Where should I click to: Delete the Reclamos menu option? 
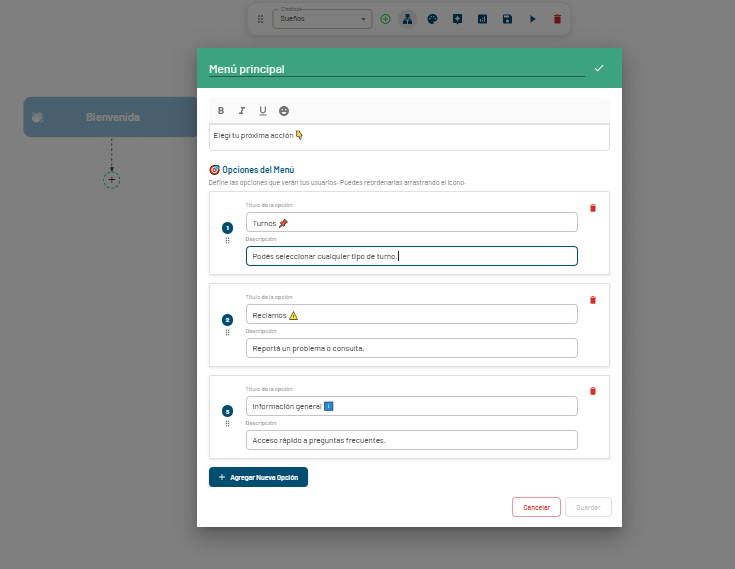point(593,300)
